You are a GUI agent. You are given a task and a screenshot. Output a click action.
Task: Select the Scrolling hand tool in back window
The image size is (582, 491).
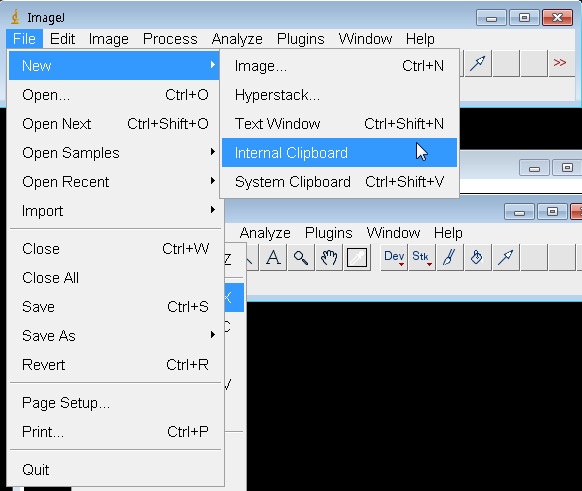pos(329,257)
